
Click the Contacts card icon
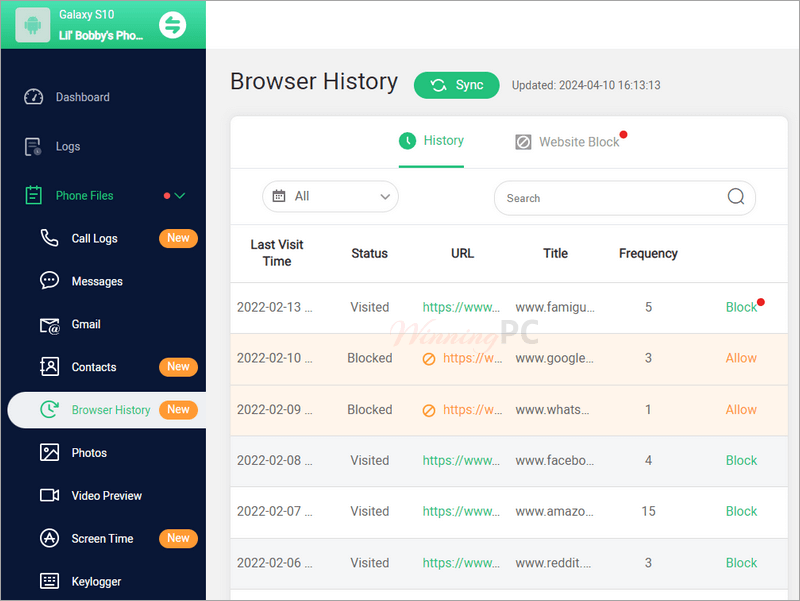(49, 366)
